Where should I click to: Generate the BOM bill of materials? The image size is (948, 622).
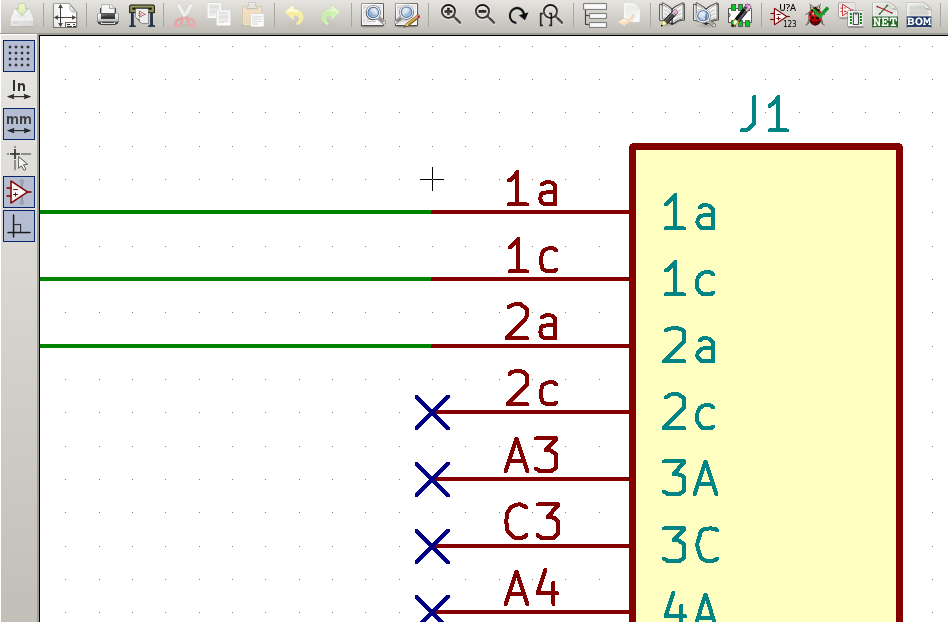point(919,15)
